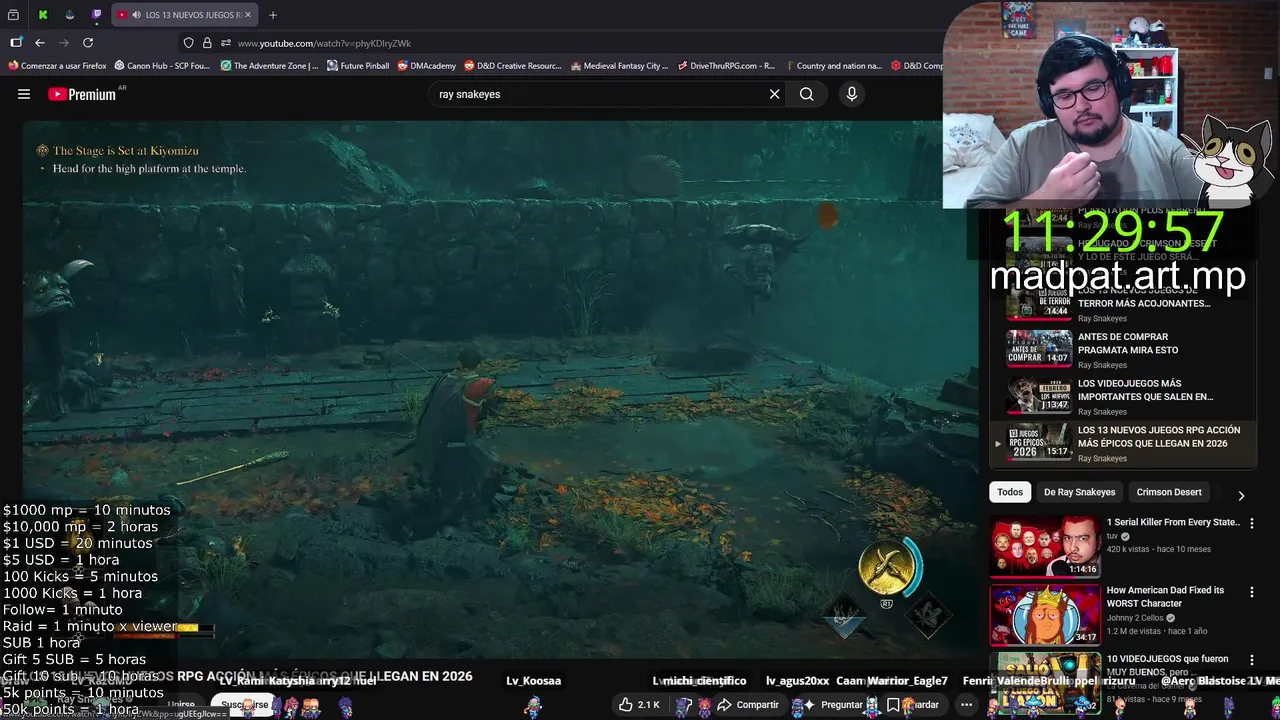Clear the YouTube search query
Image resolution: width=1280 pixels, height=720 pixels.
click(x=774, y=94)
